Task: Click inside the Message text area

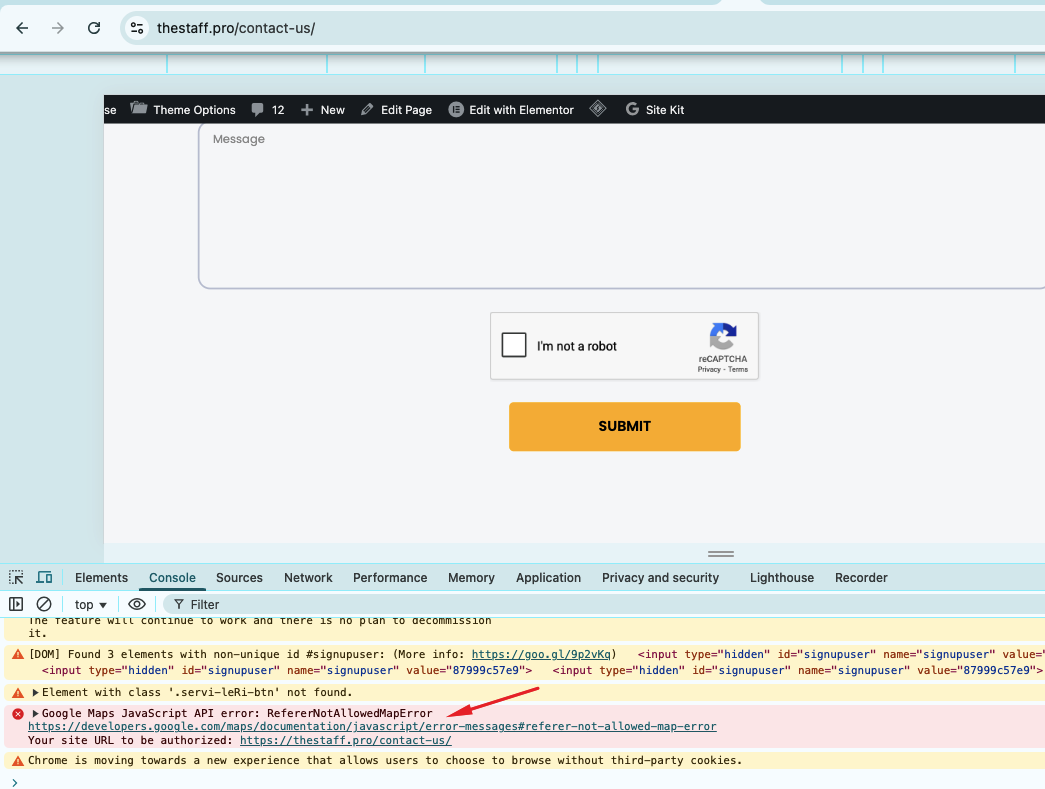Action: (x=622, y=207)
